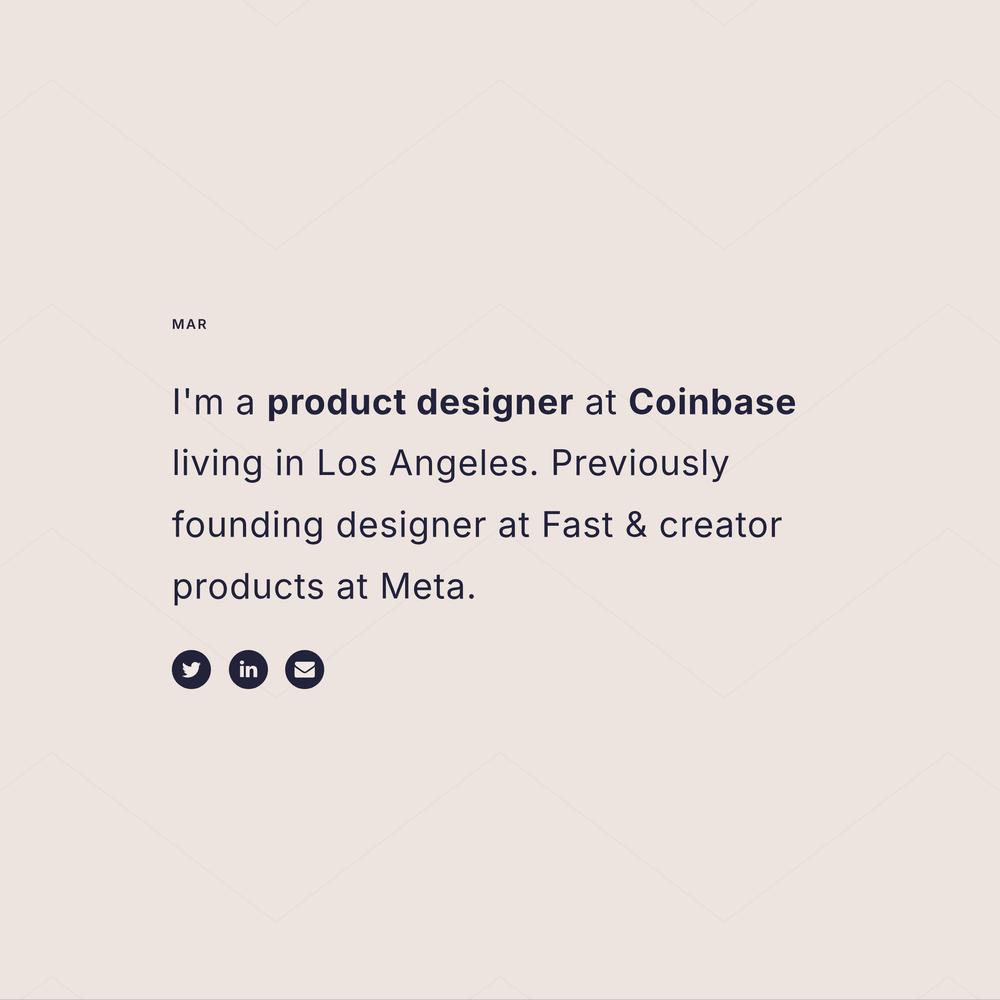Click the email envelope icon
1000x1000 pixels.
click(305, 670)
